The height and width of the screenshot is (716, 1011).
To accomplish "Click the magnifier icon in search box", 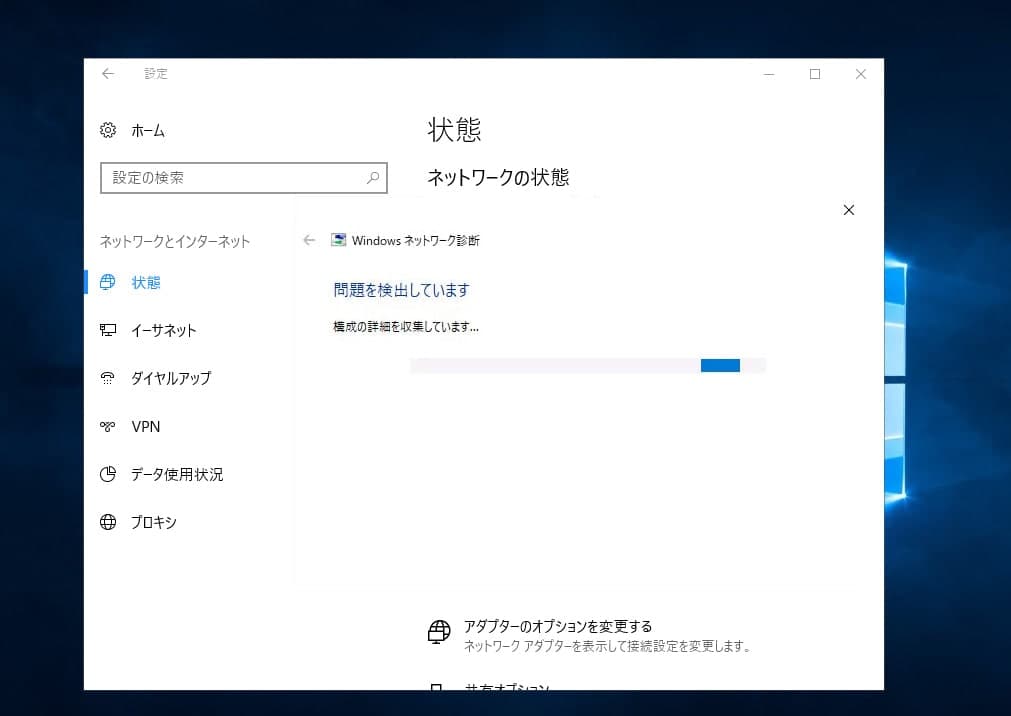I will [x=373, y=178].
